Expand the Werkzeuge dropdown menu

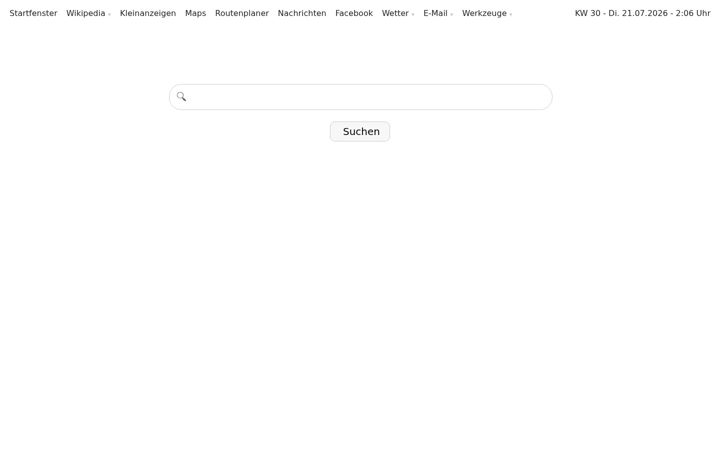tap(487, 13)
